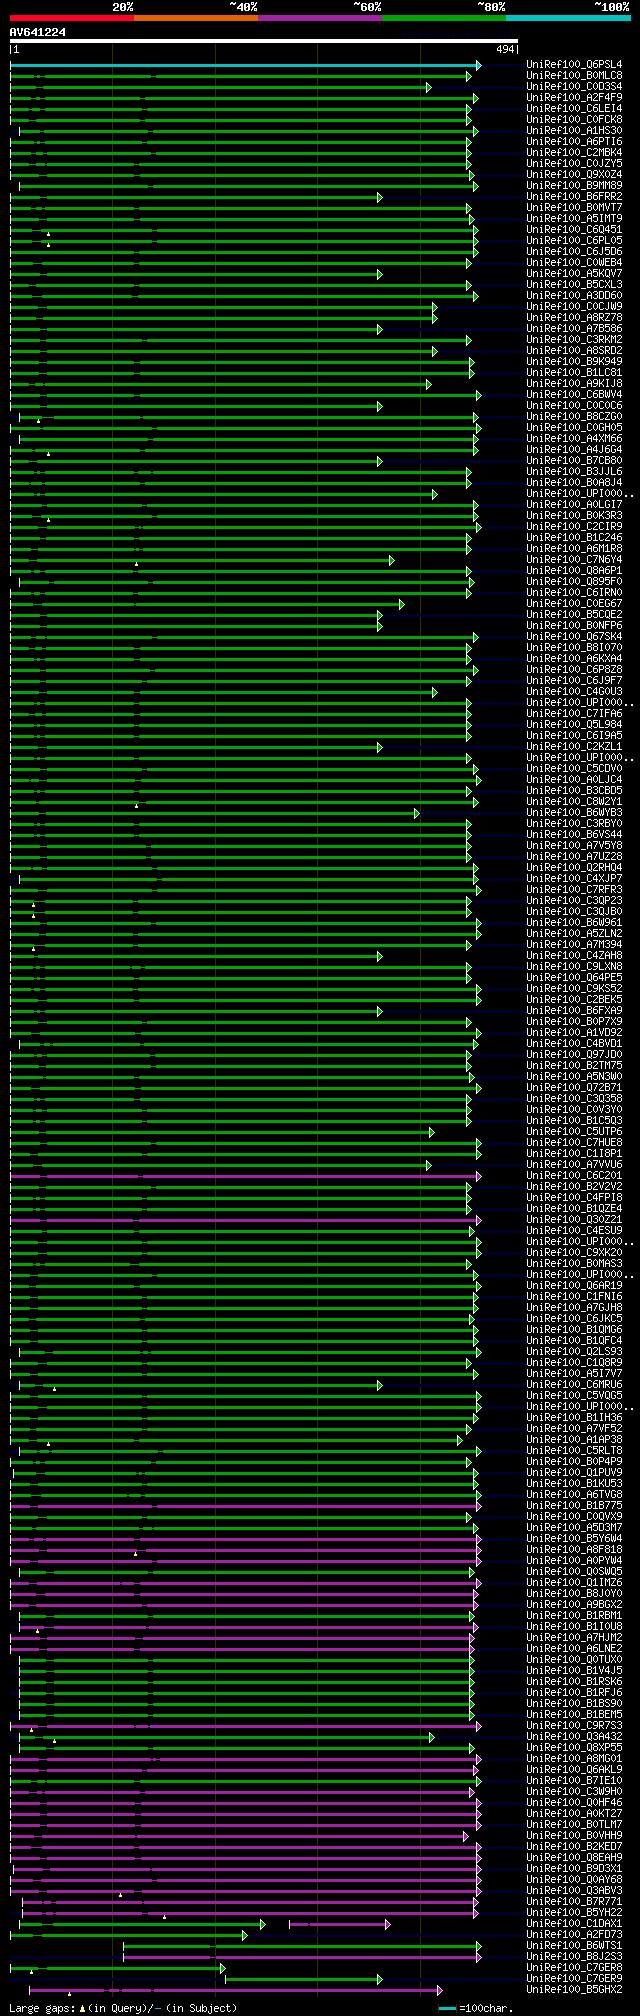Select hit UniRef100_Q9X0Z4

[575, 174]
